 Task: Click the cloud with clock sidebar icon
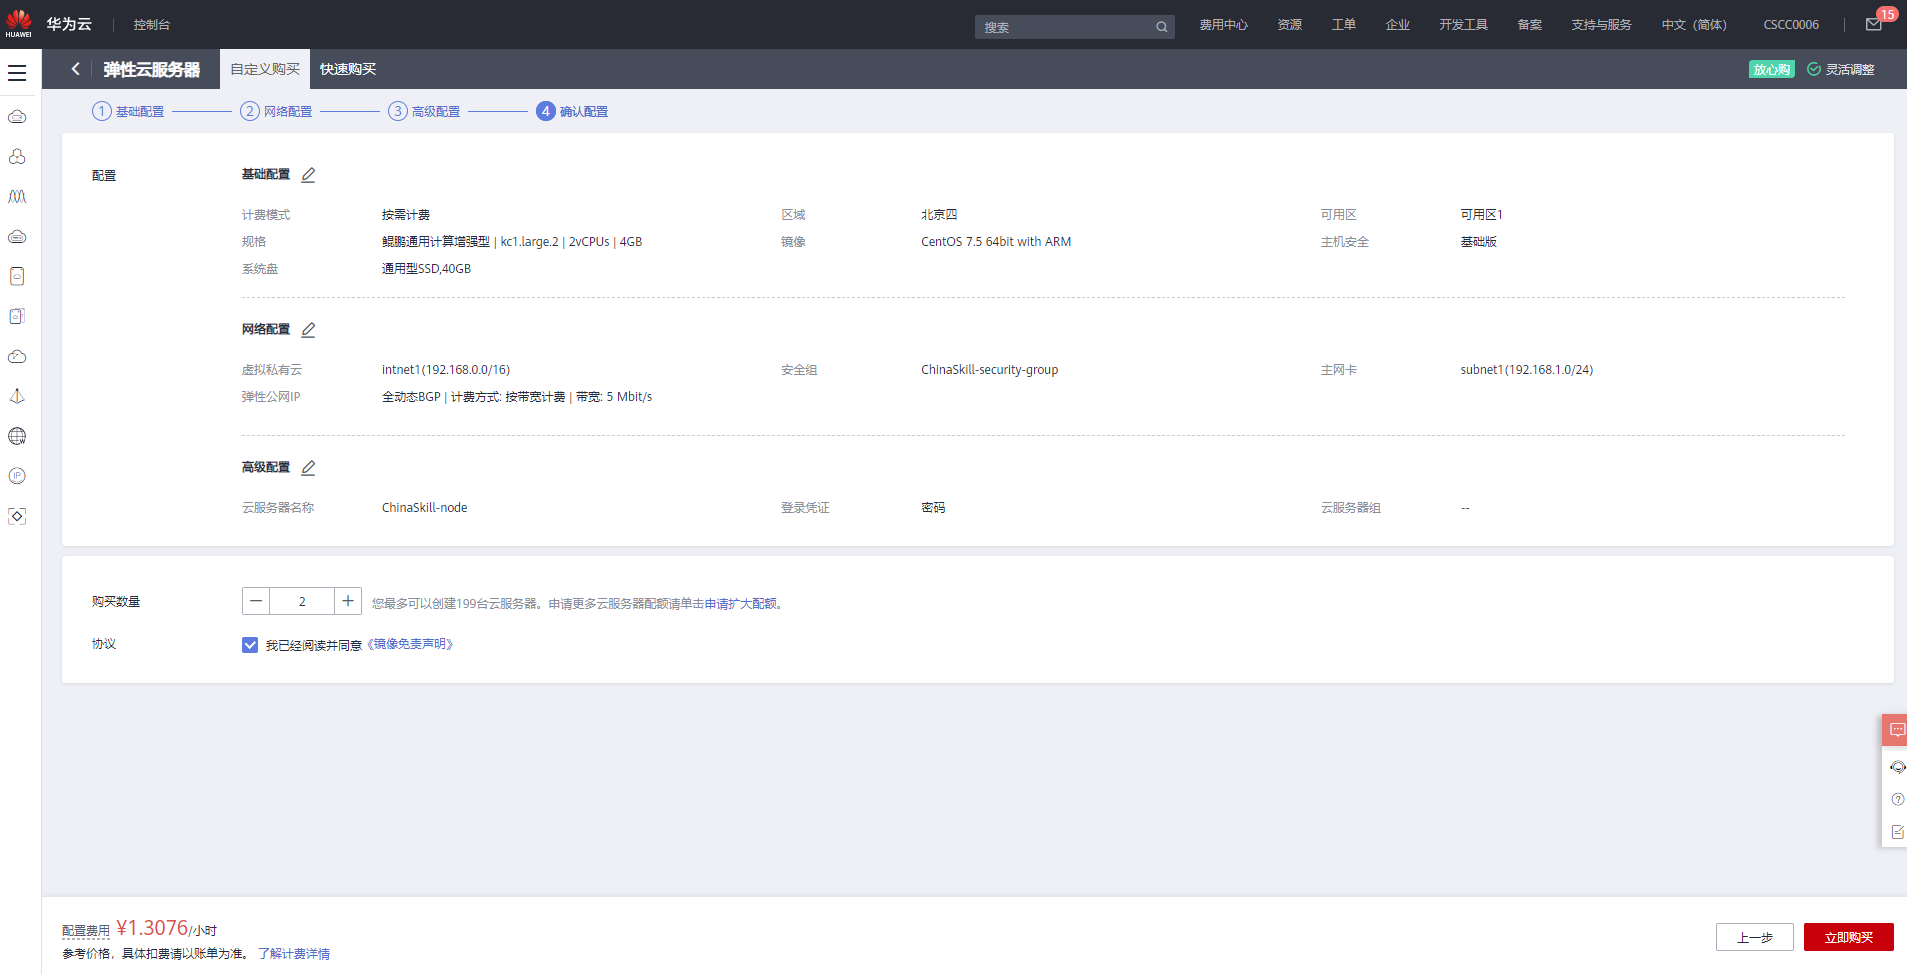(x=17, y=356)
